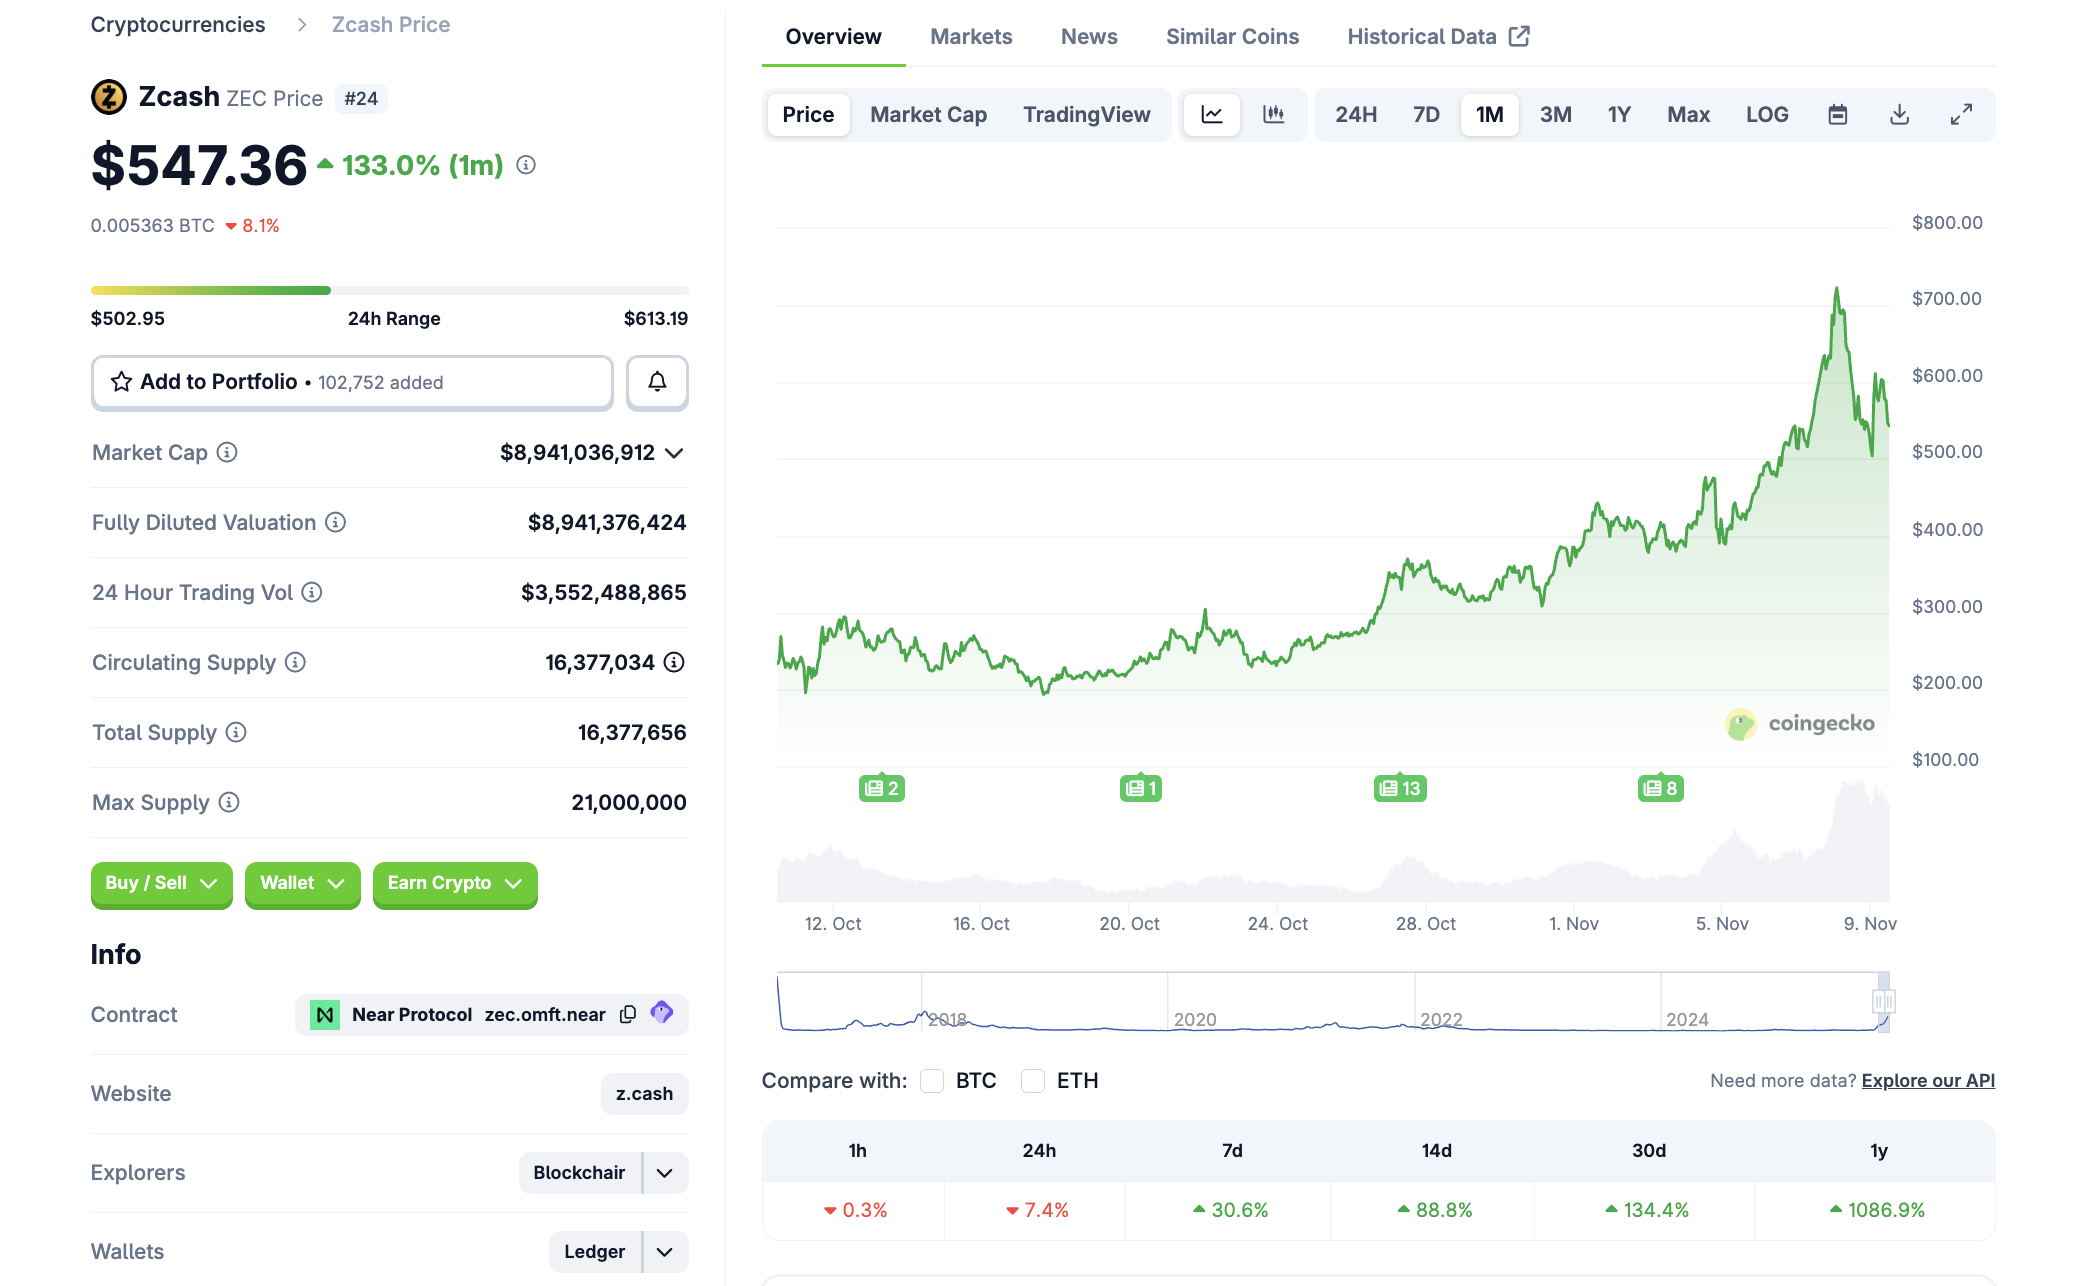Switch to the Markets tab
This screenshot has width=2082, height=1286.
[x=971, y=37]
